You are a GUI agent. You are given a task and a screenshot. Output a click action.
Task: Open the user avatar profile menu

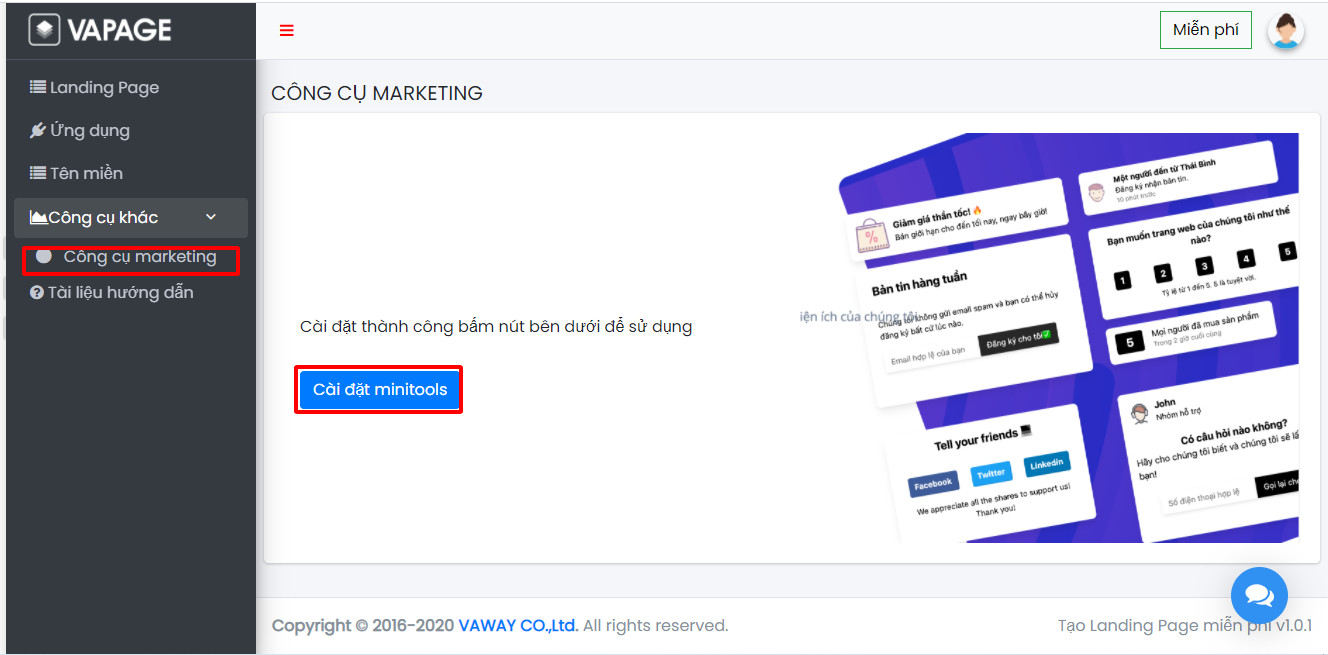1285,30
